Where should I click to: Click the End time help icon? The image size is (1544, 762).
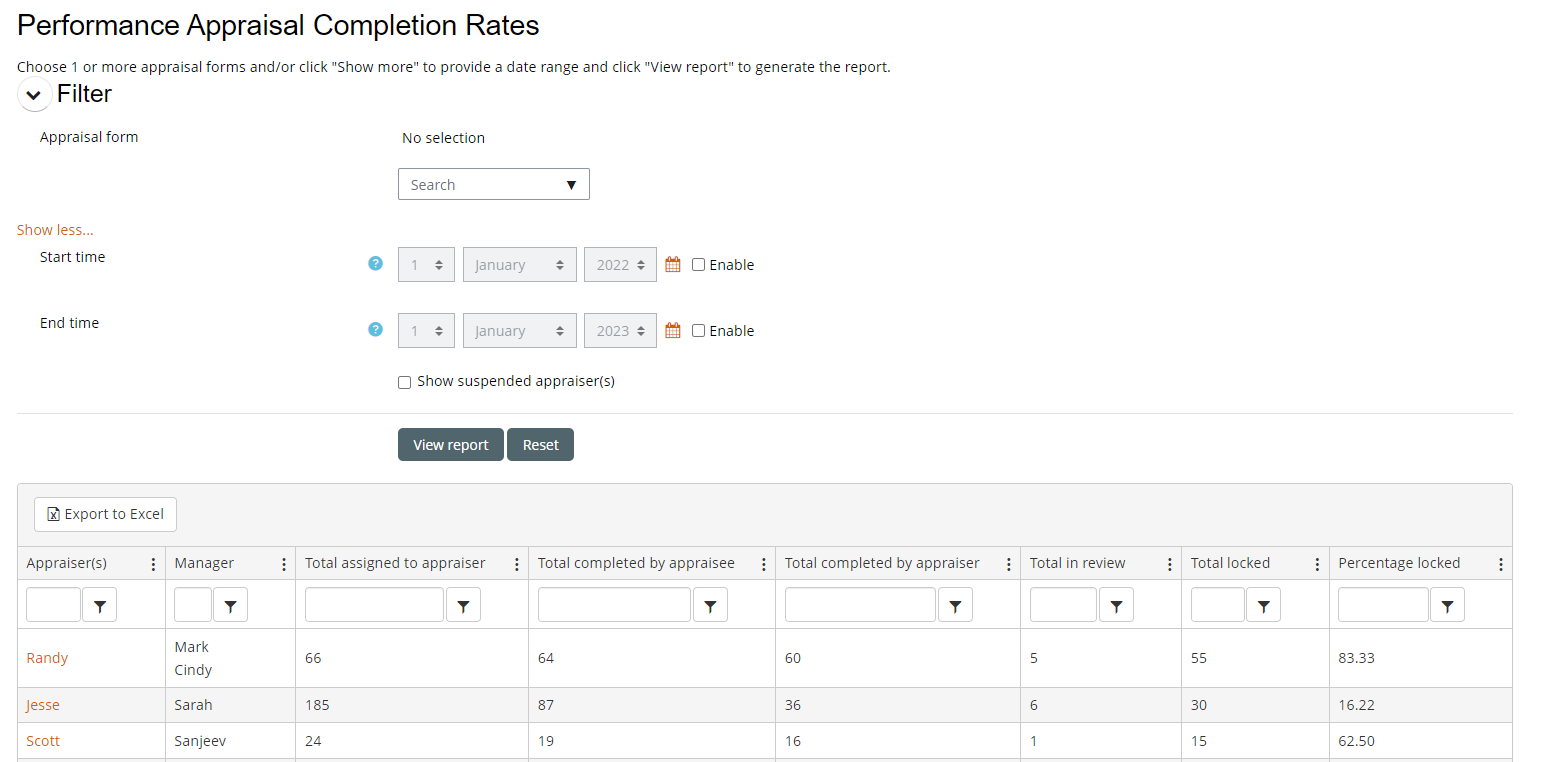375,330
